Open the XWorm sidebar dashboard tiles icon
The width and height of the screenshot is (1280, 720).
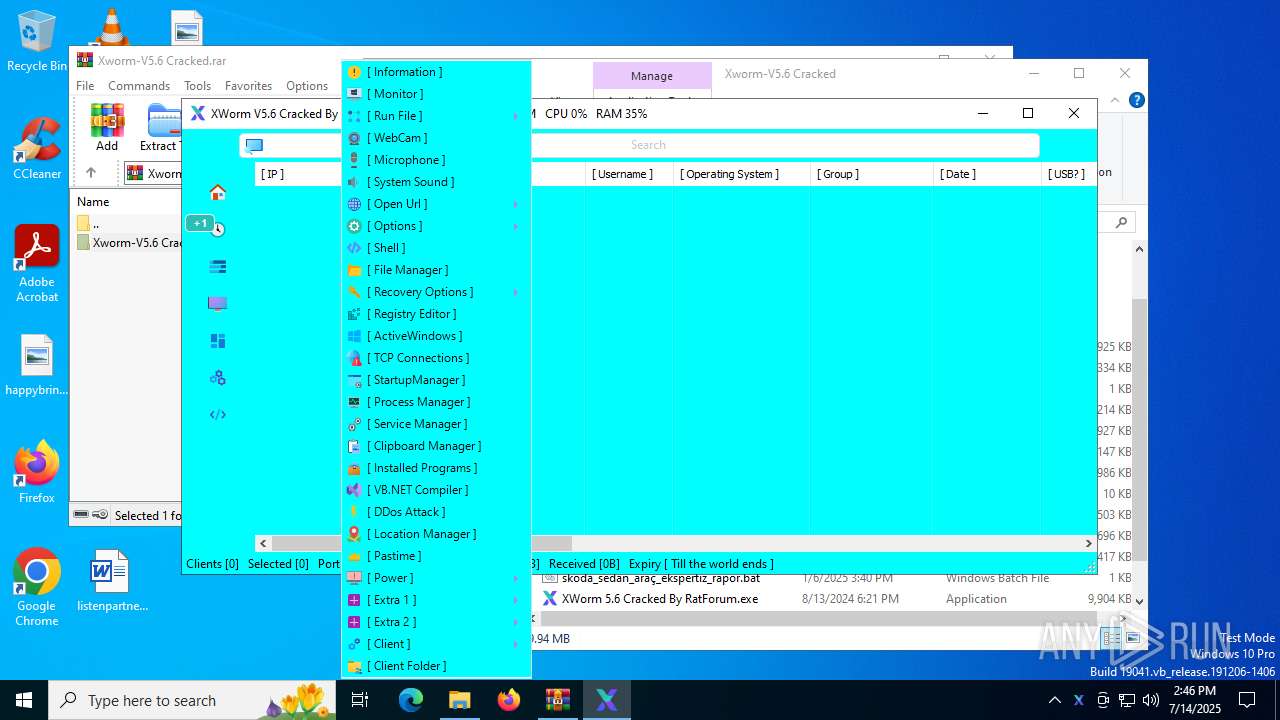(x=217, y=341)
